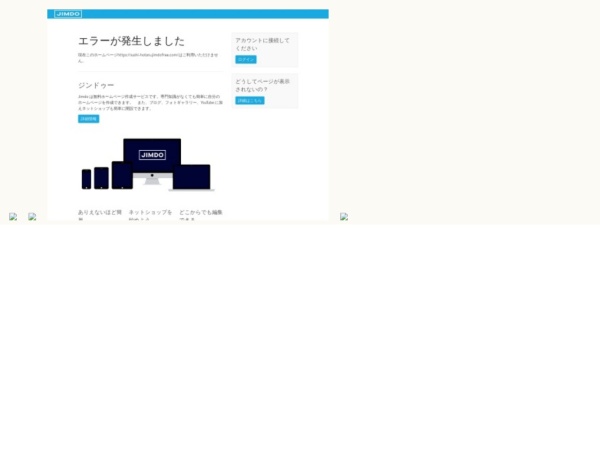Click the ジンドゥー section heading
Viewport: 600px width, 450px height.
coord(96,85)
